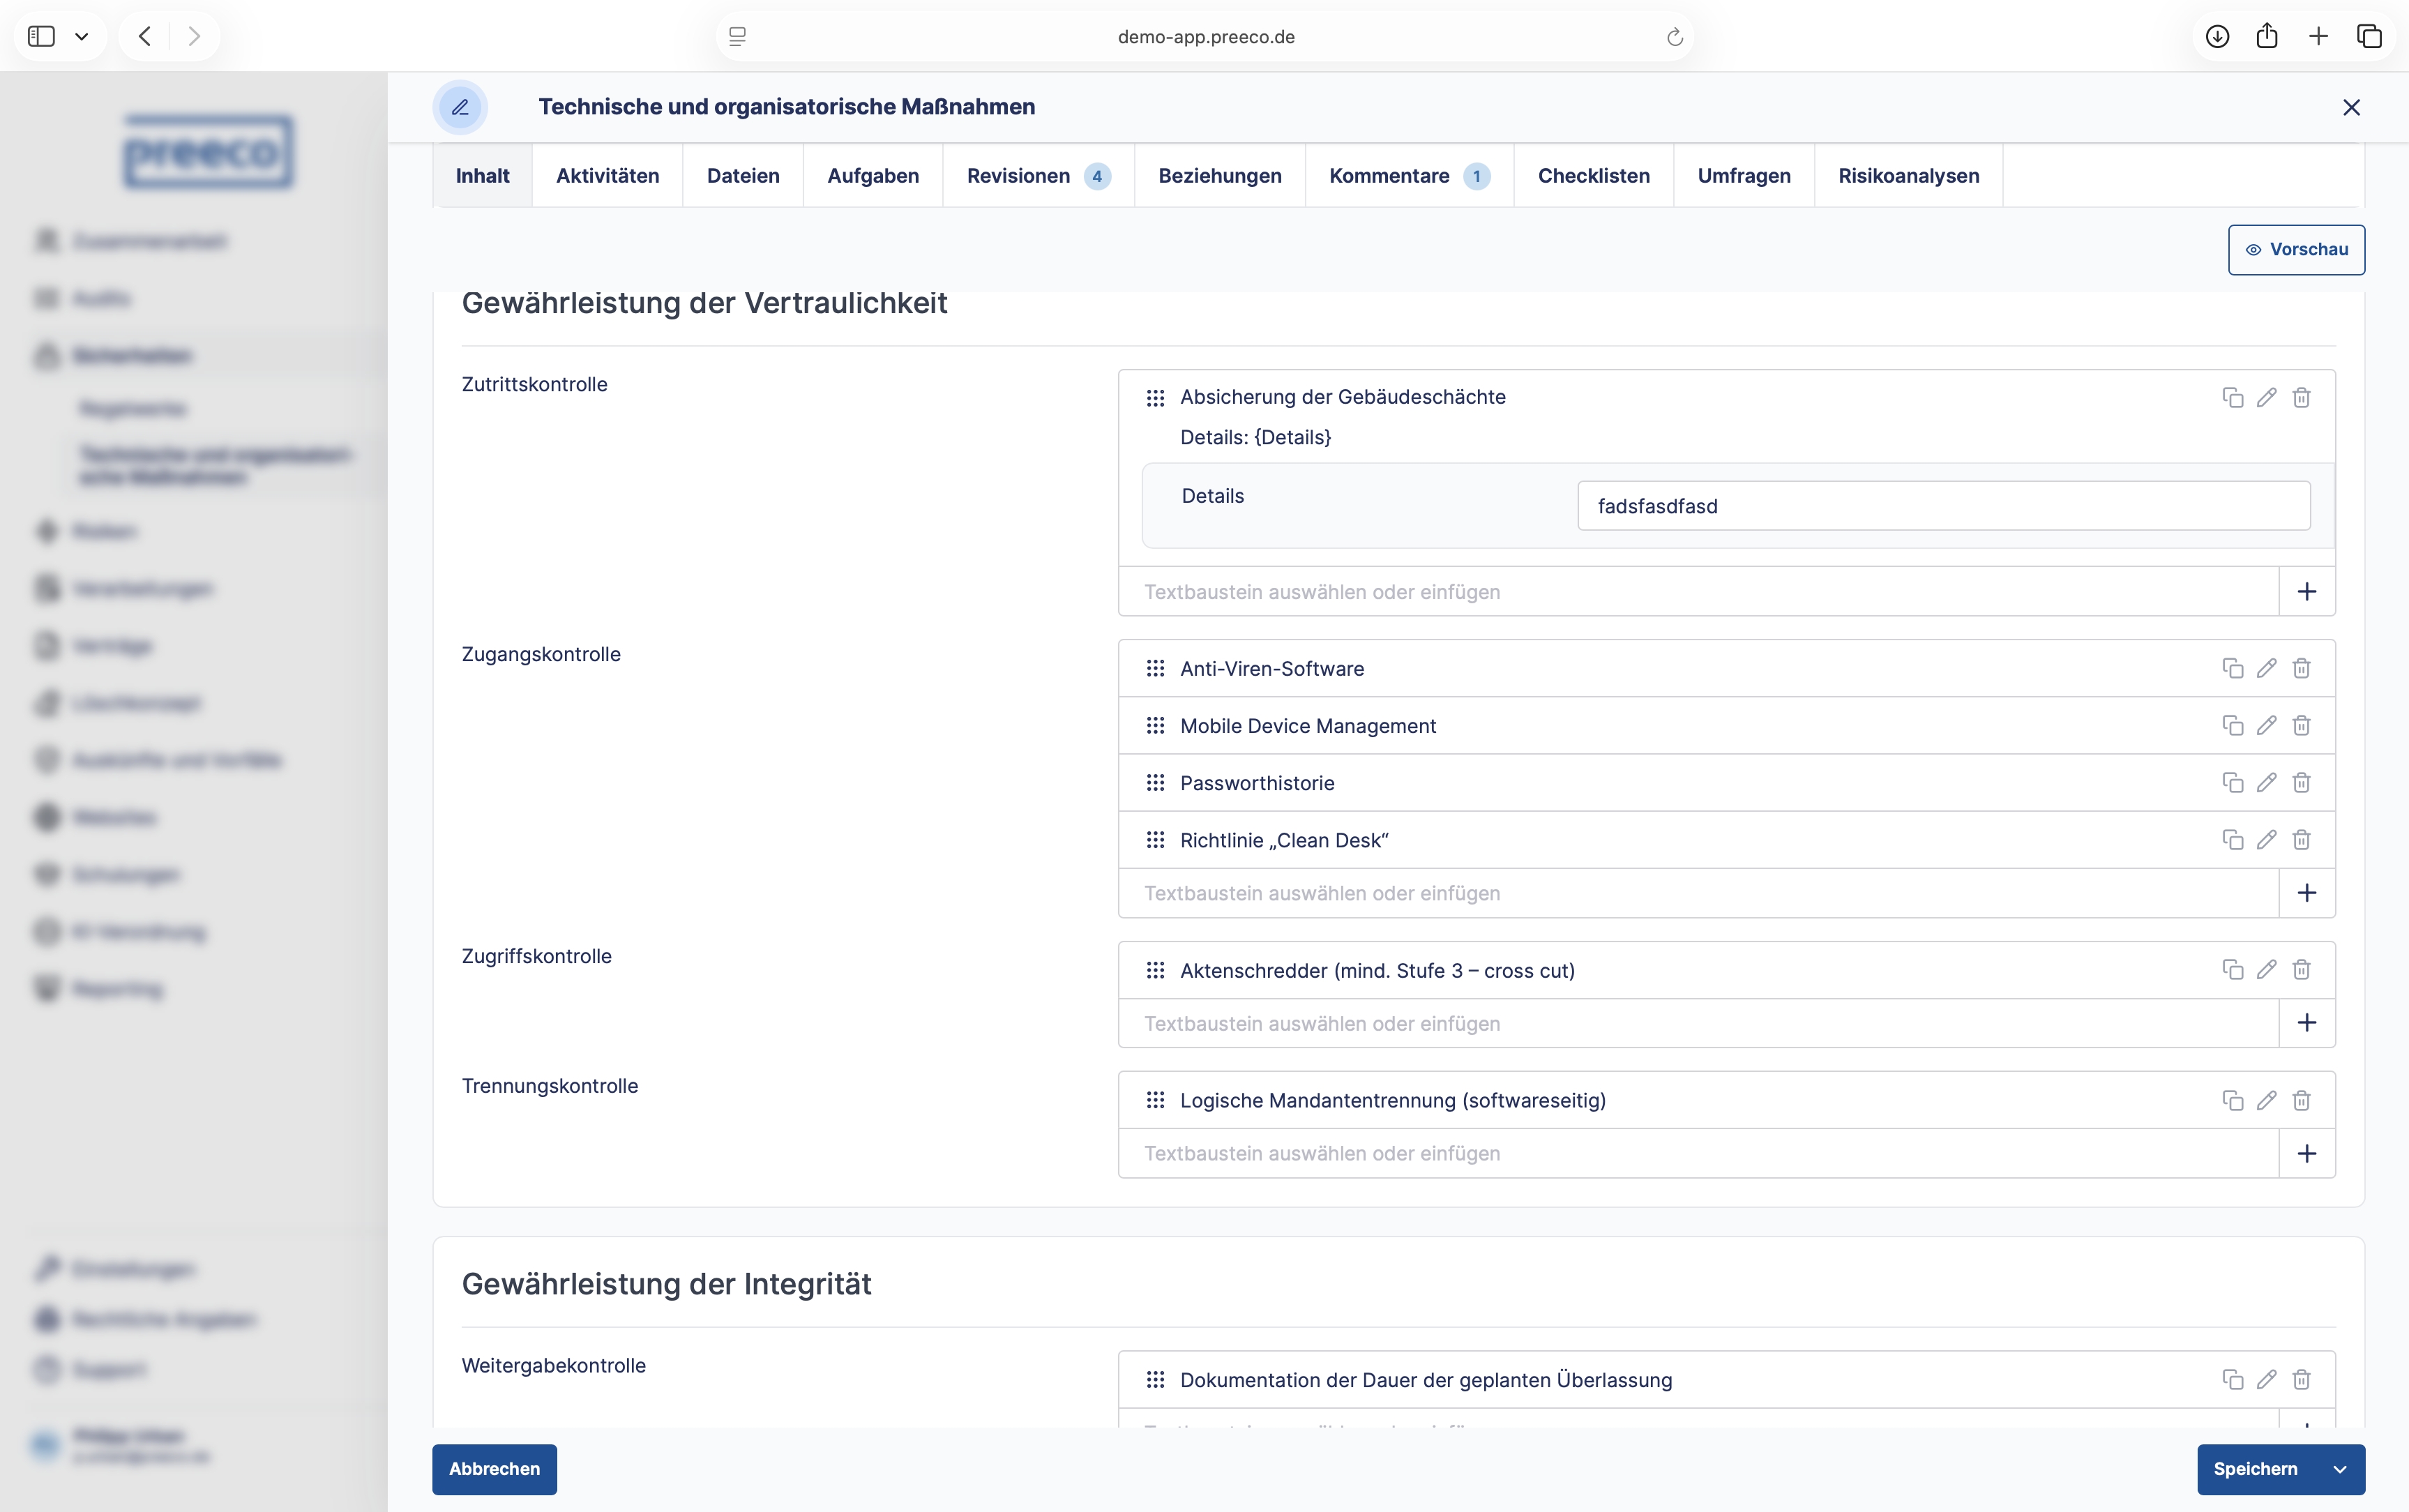
Task: Click the pencil icon next to page title
Action: (460, 107)
